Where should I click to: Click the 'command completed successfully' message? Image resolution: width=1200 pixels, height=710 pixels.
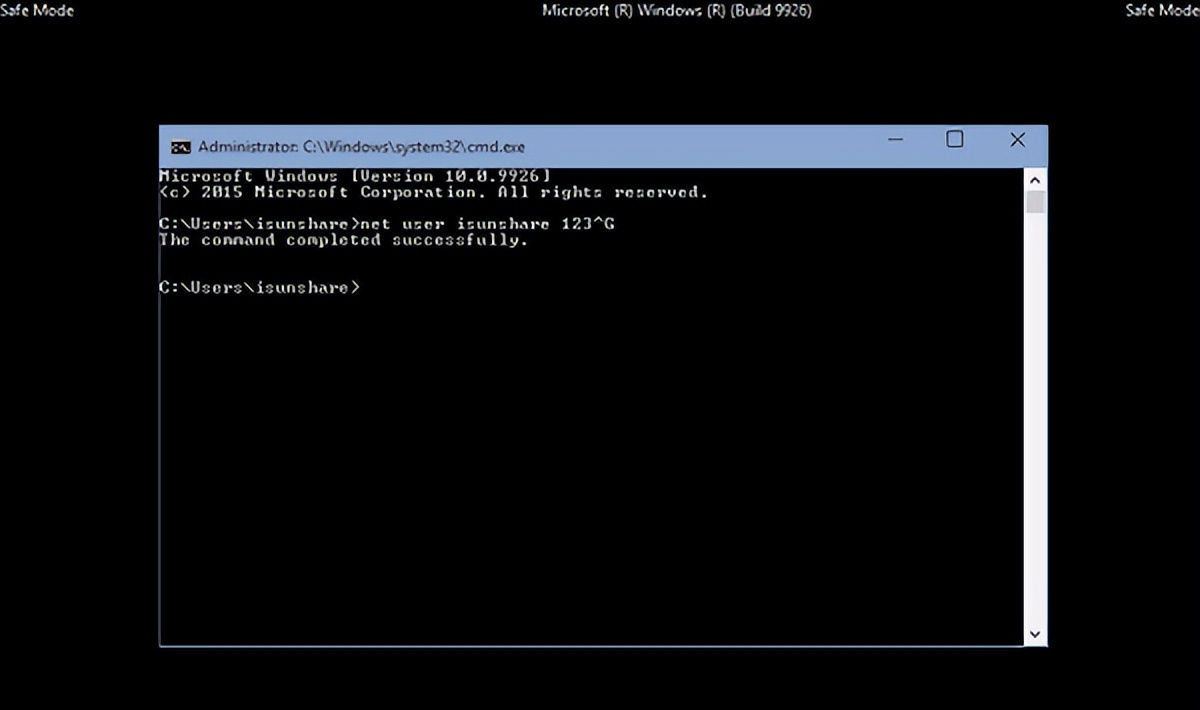(343, 240)
